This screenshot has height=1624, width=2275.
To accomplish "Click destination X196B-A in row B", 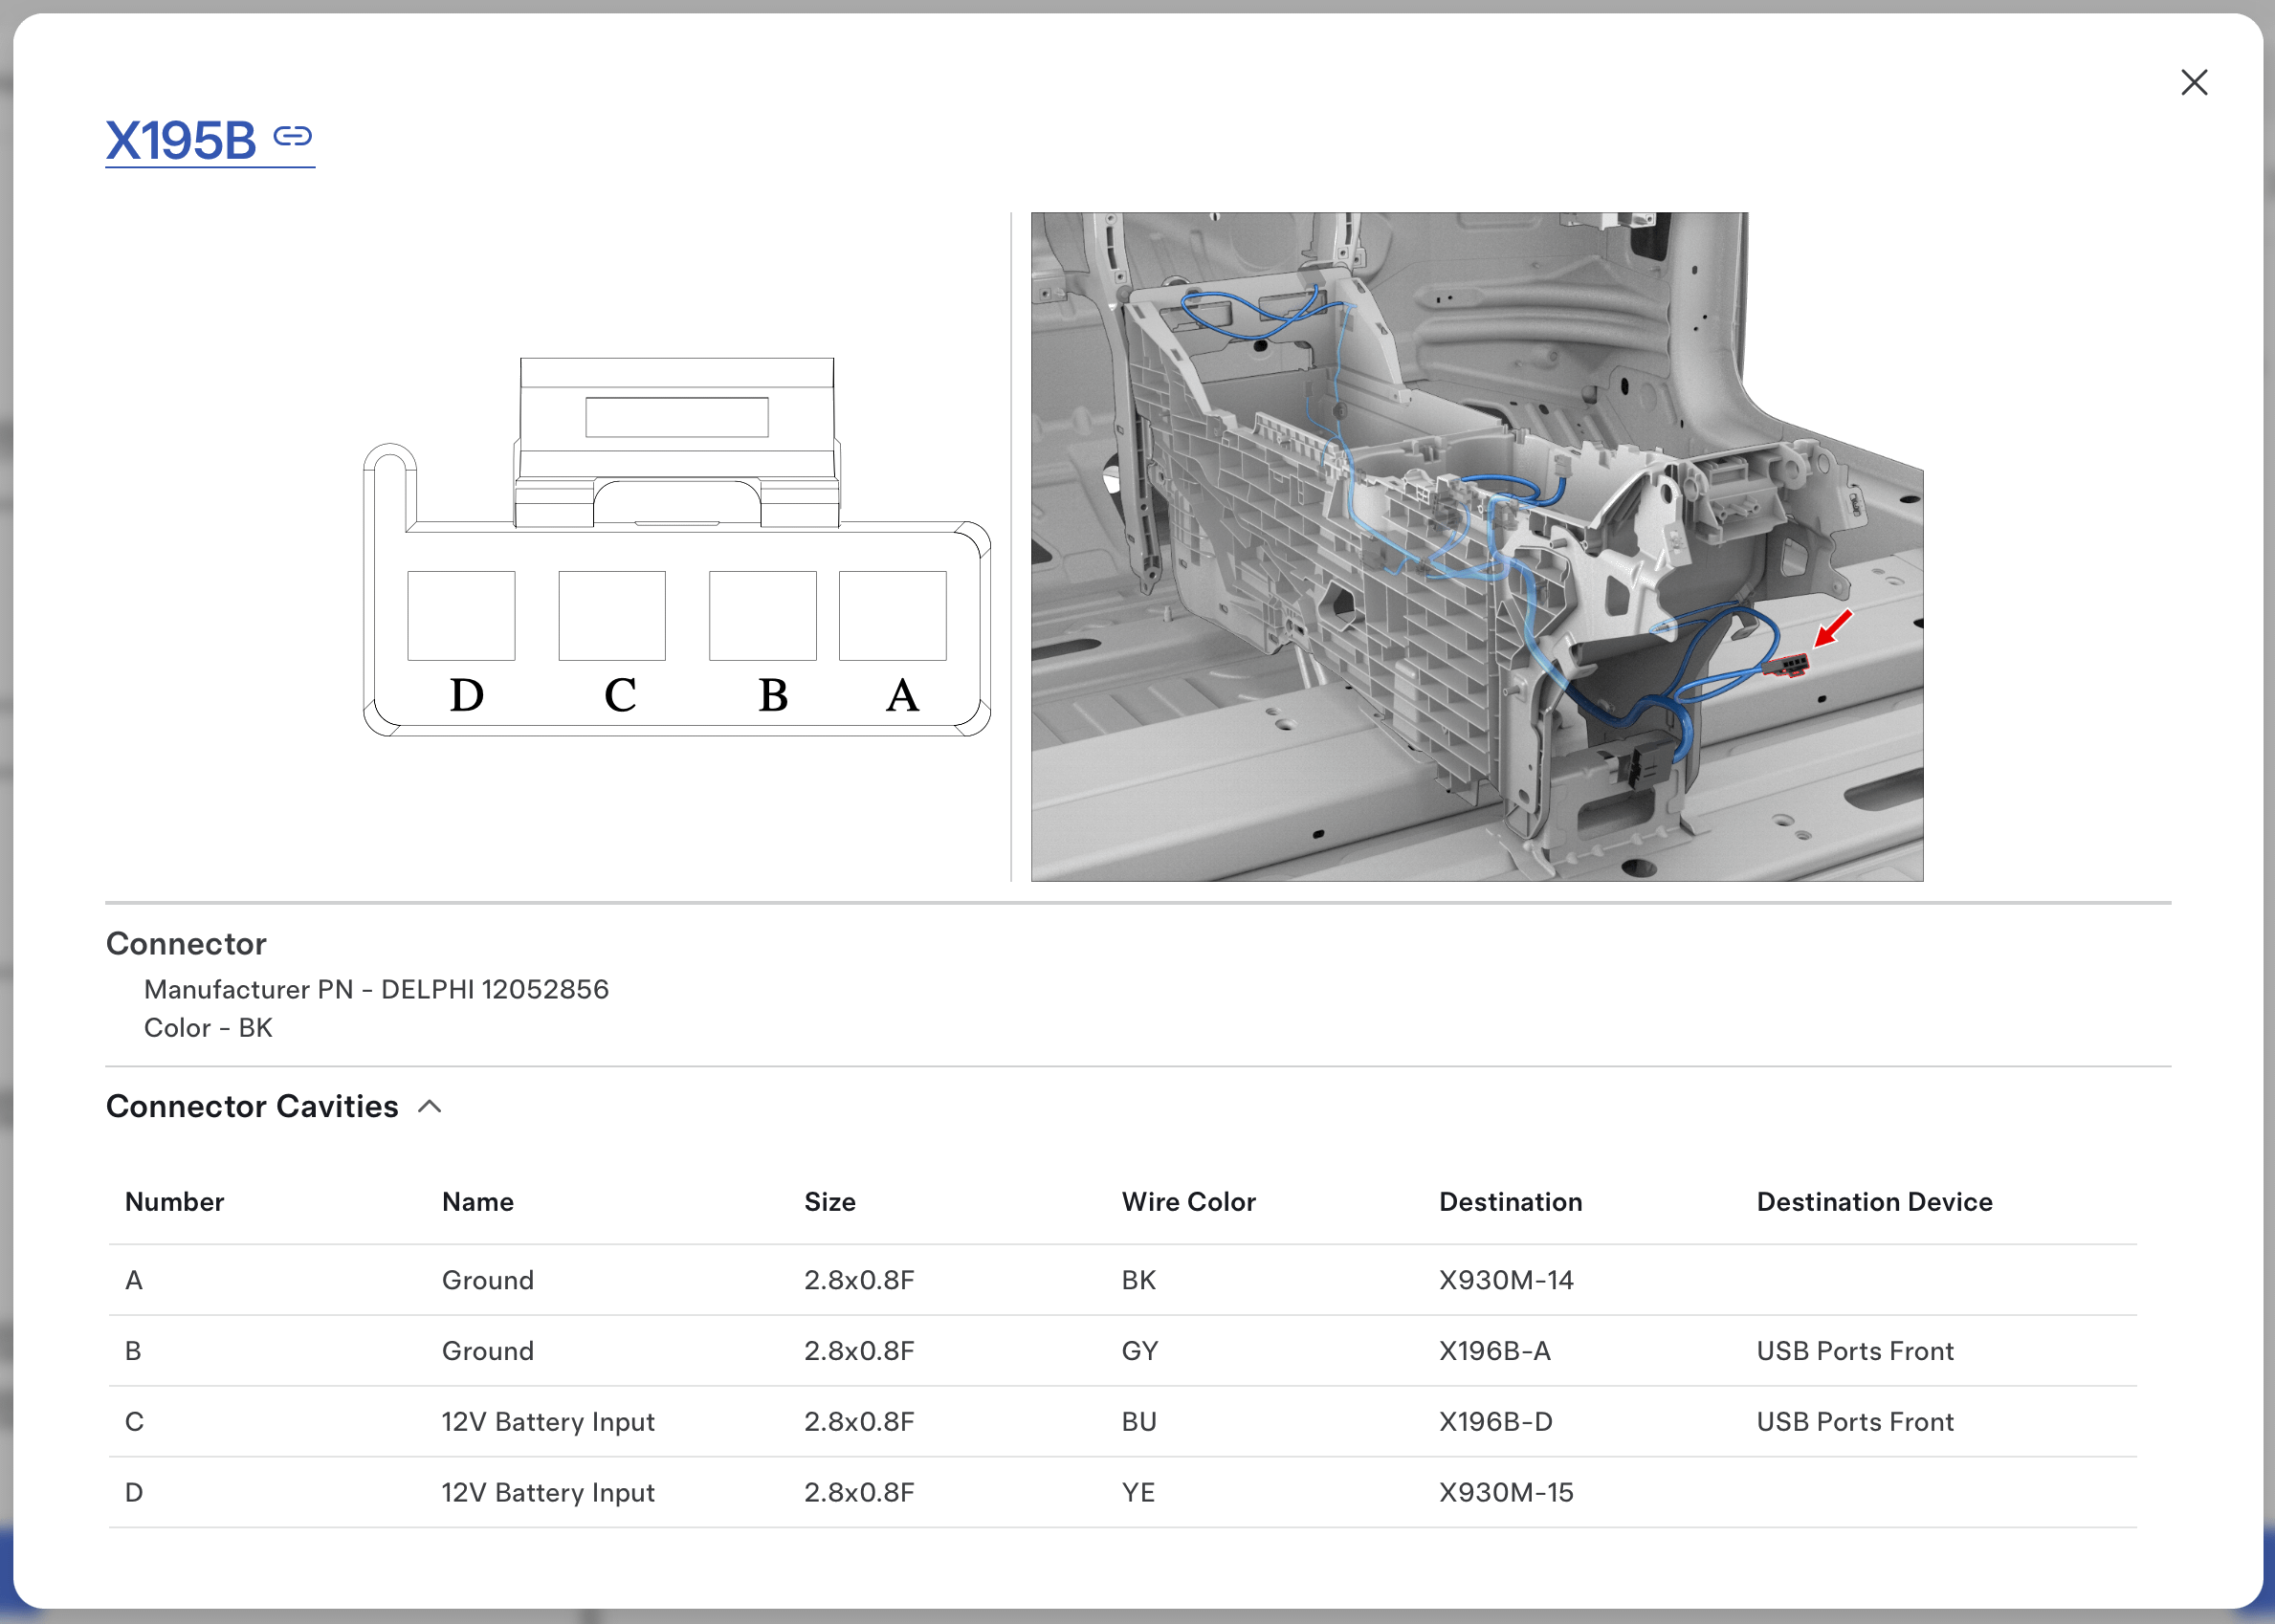I will click(1494, 1351).
